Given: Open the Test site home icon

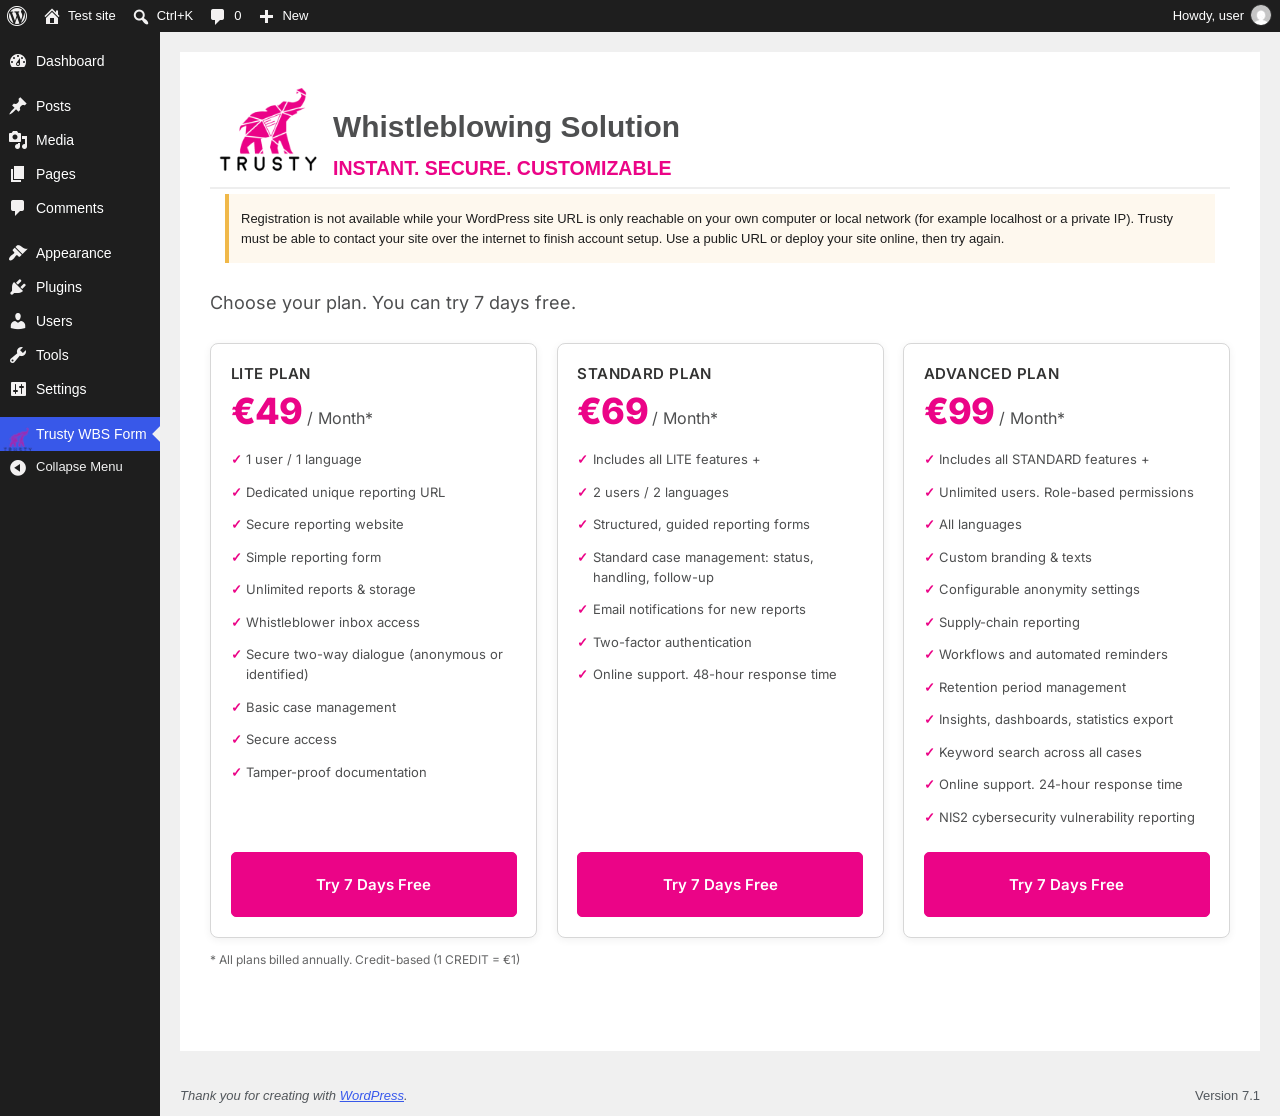Looking at the screenshot, I should (x=52, y=16).
